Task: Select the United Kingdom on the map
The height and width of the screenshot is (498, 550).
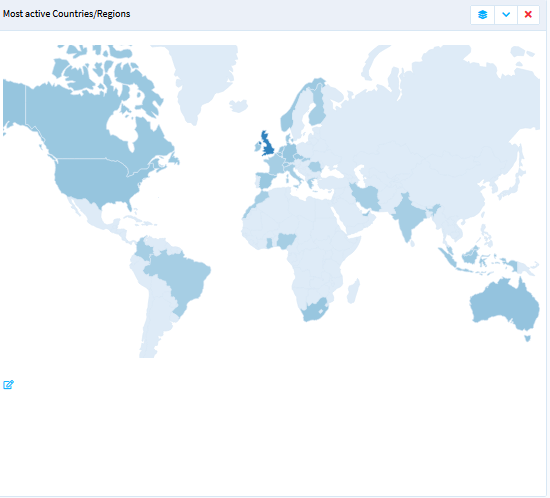Action: 268,144
